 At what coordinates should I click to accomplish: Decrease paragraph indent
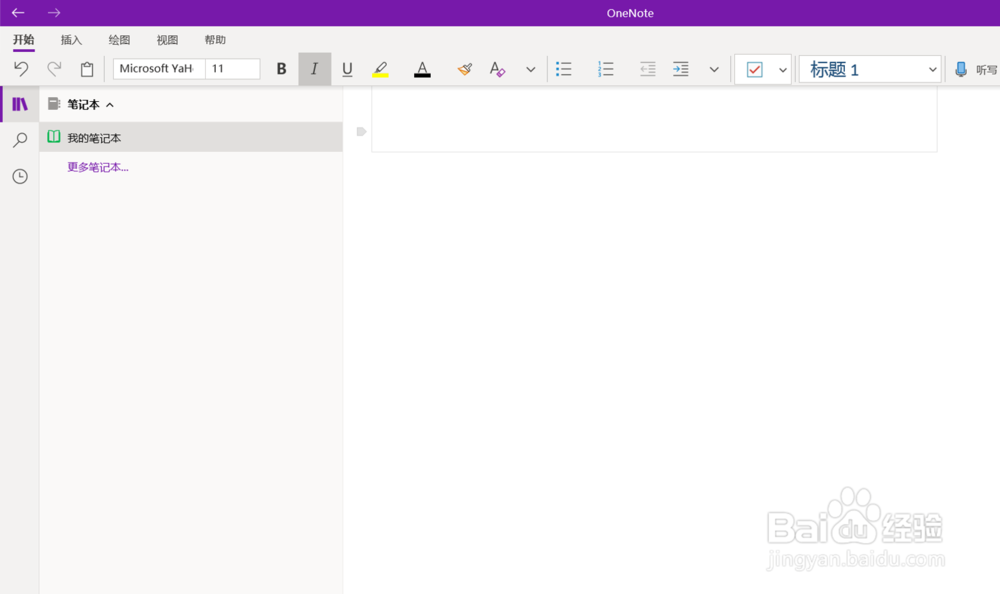click(x=647, y=69)
